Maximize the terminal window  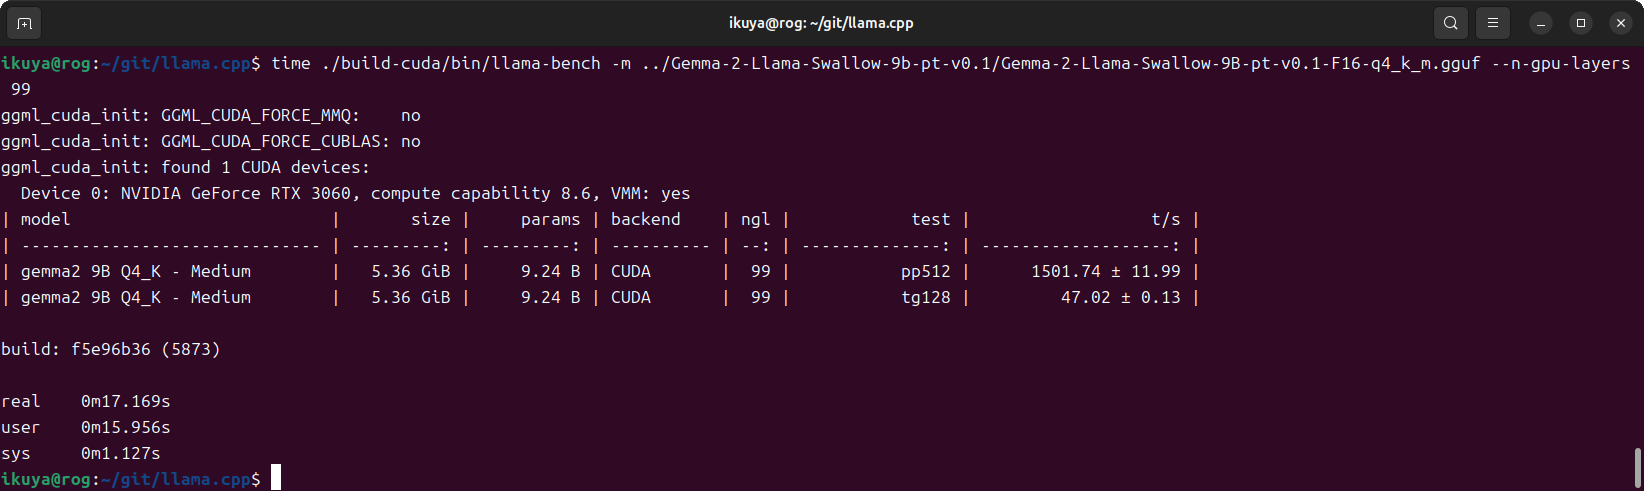point(1581,23)
